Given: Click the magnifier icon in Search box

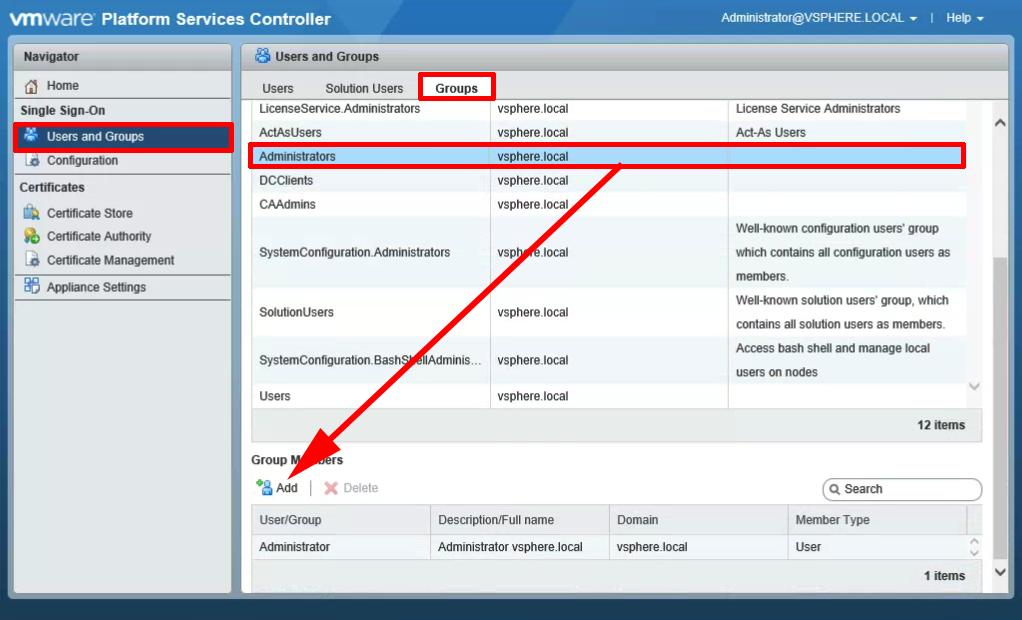Looking at the screenshot, I should click(x=834, y=489).
